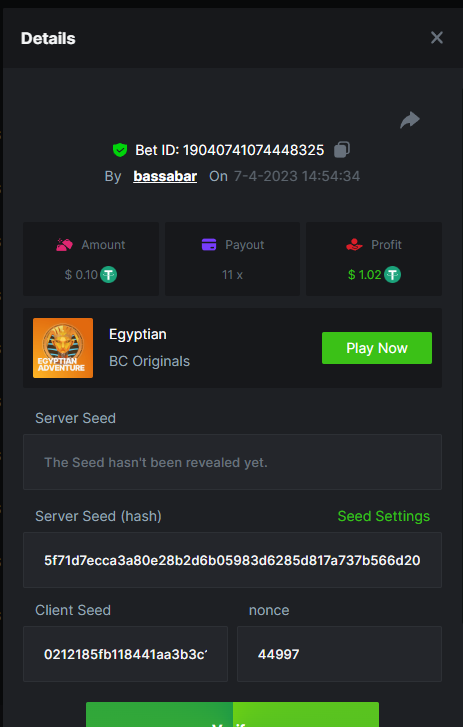The width and height of the screenshot is (463, 727).
Task: Click the Tether coin icon beside Amount
Action: click(108, 275)
